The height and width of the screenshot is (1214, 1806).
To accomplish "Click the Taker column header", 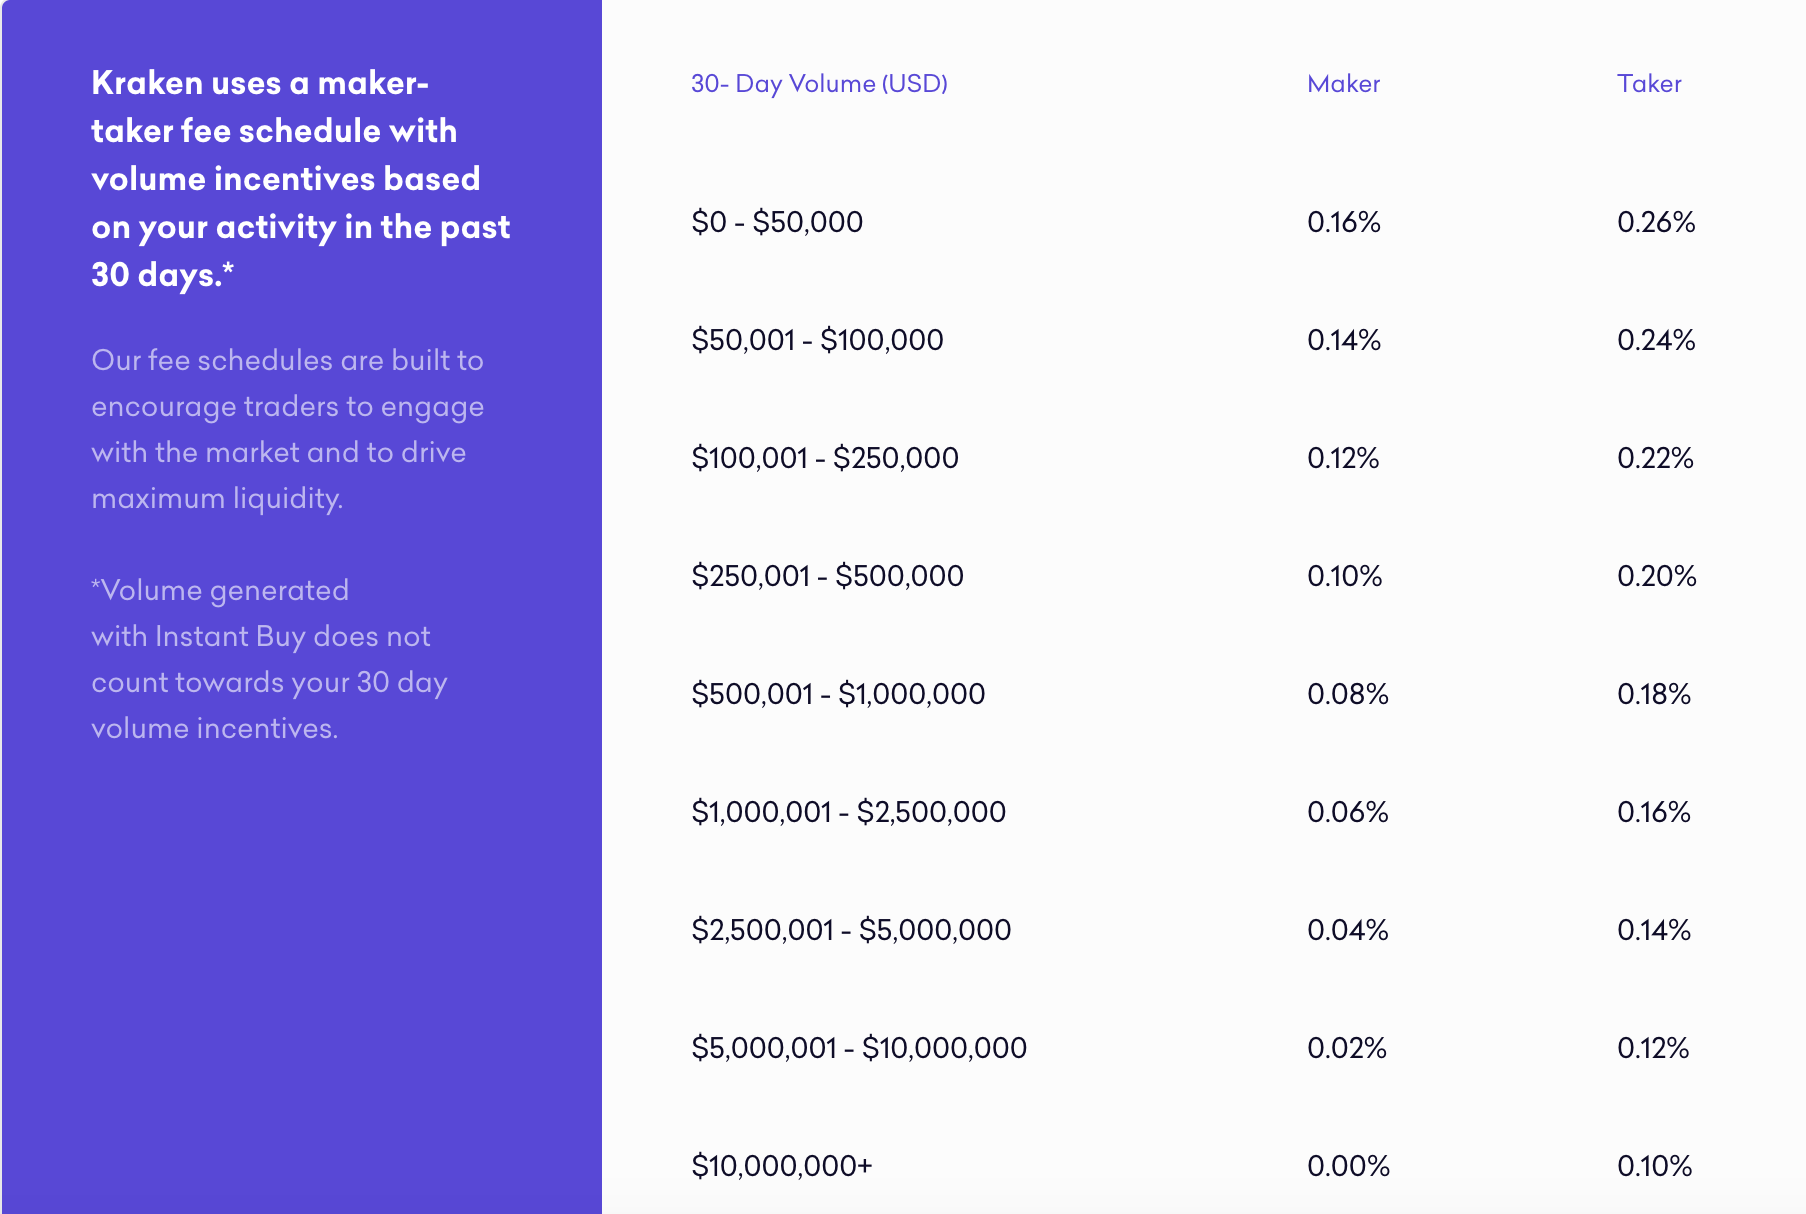I will [1649, 84].
